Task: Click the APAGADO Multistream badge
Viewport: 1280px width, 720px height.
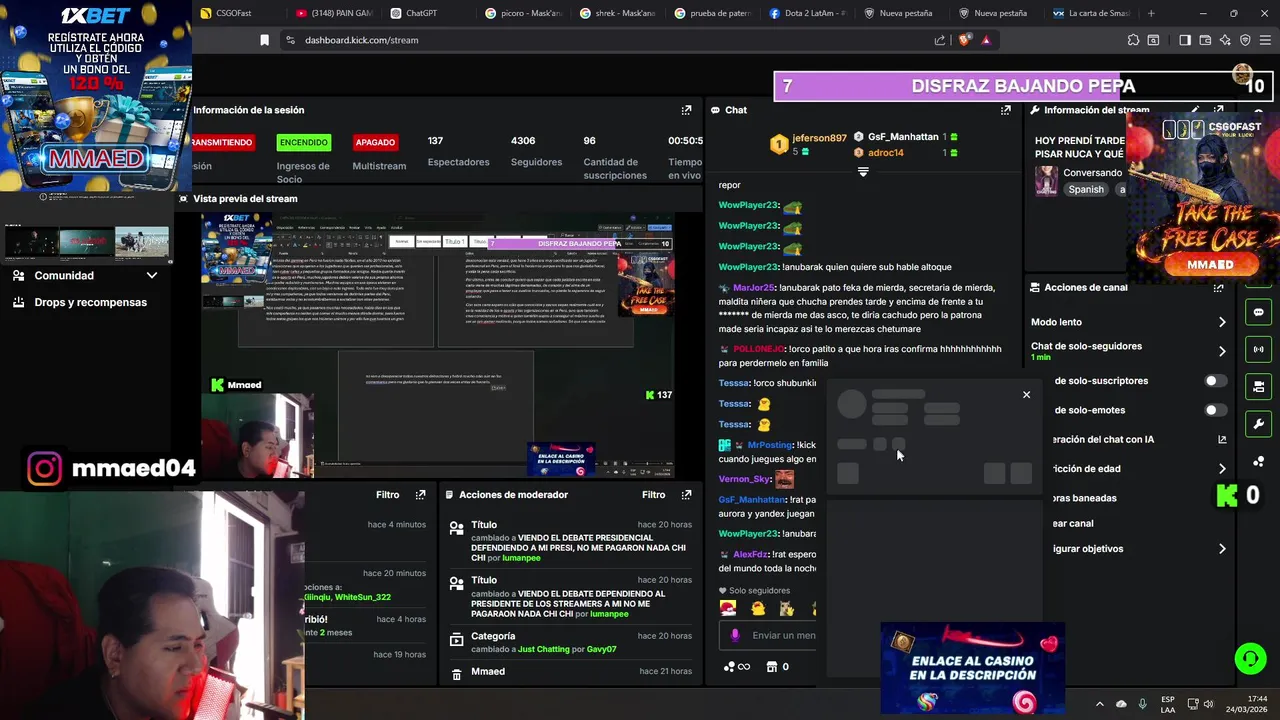Action: [x=375, y=142]
